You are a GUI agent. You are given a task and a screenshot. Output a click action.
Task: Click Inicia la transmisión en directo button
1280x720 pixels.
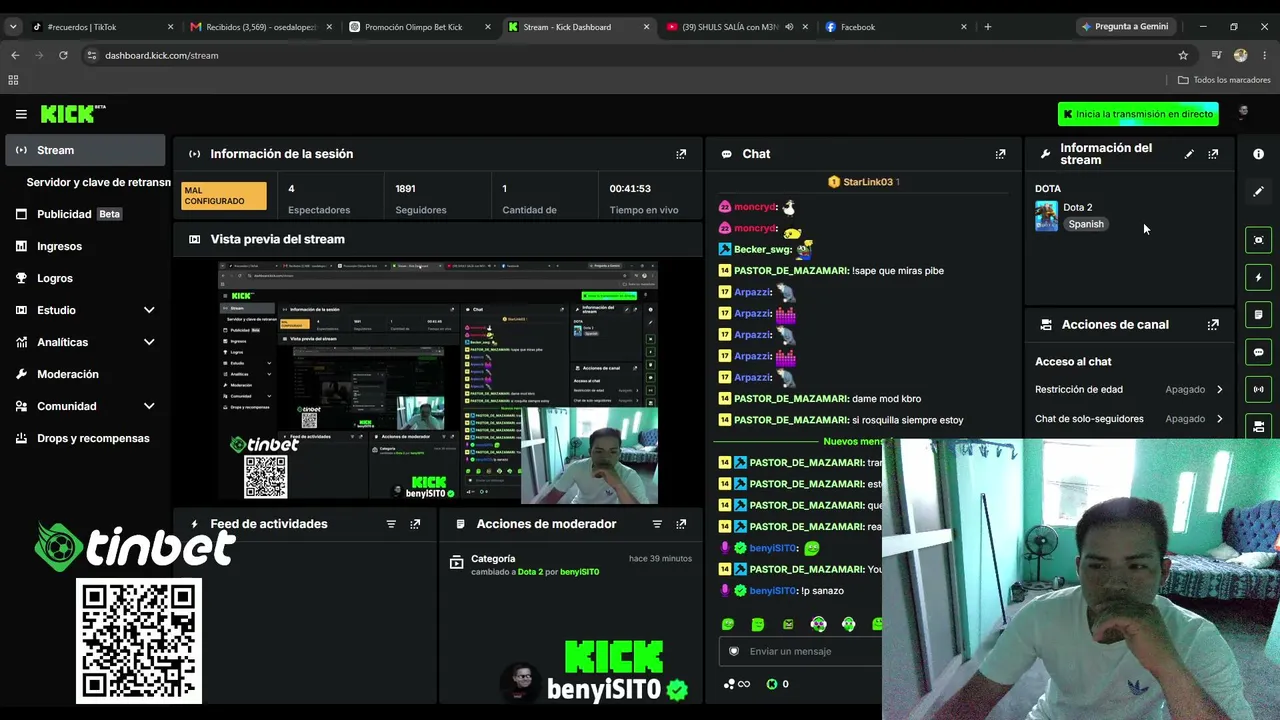point(1138,114)
